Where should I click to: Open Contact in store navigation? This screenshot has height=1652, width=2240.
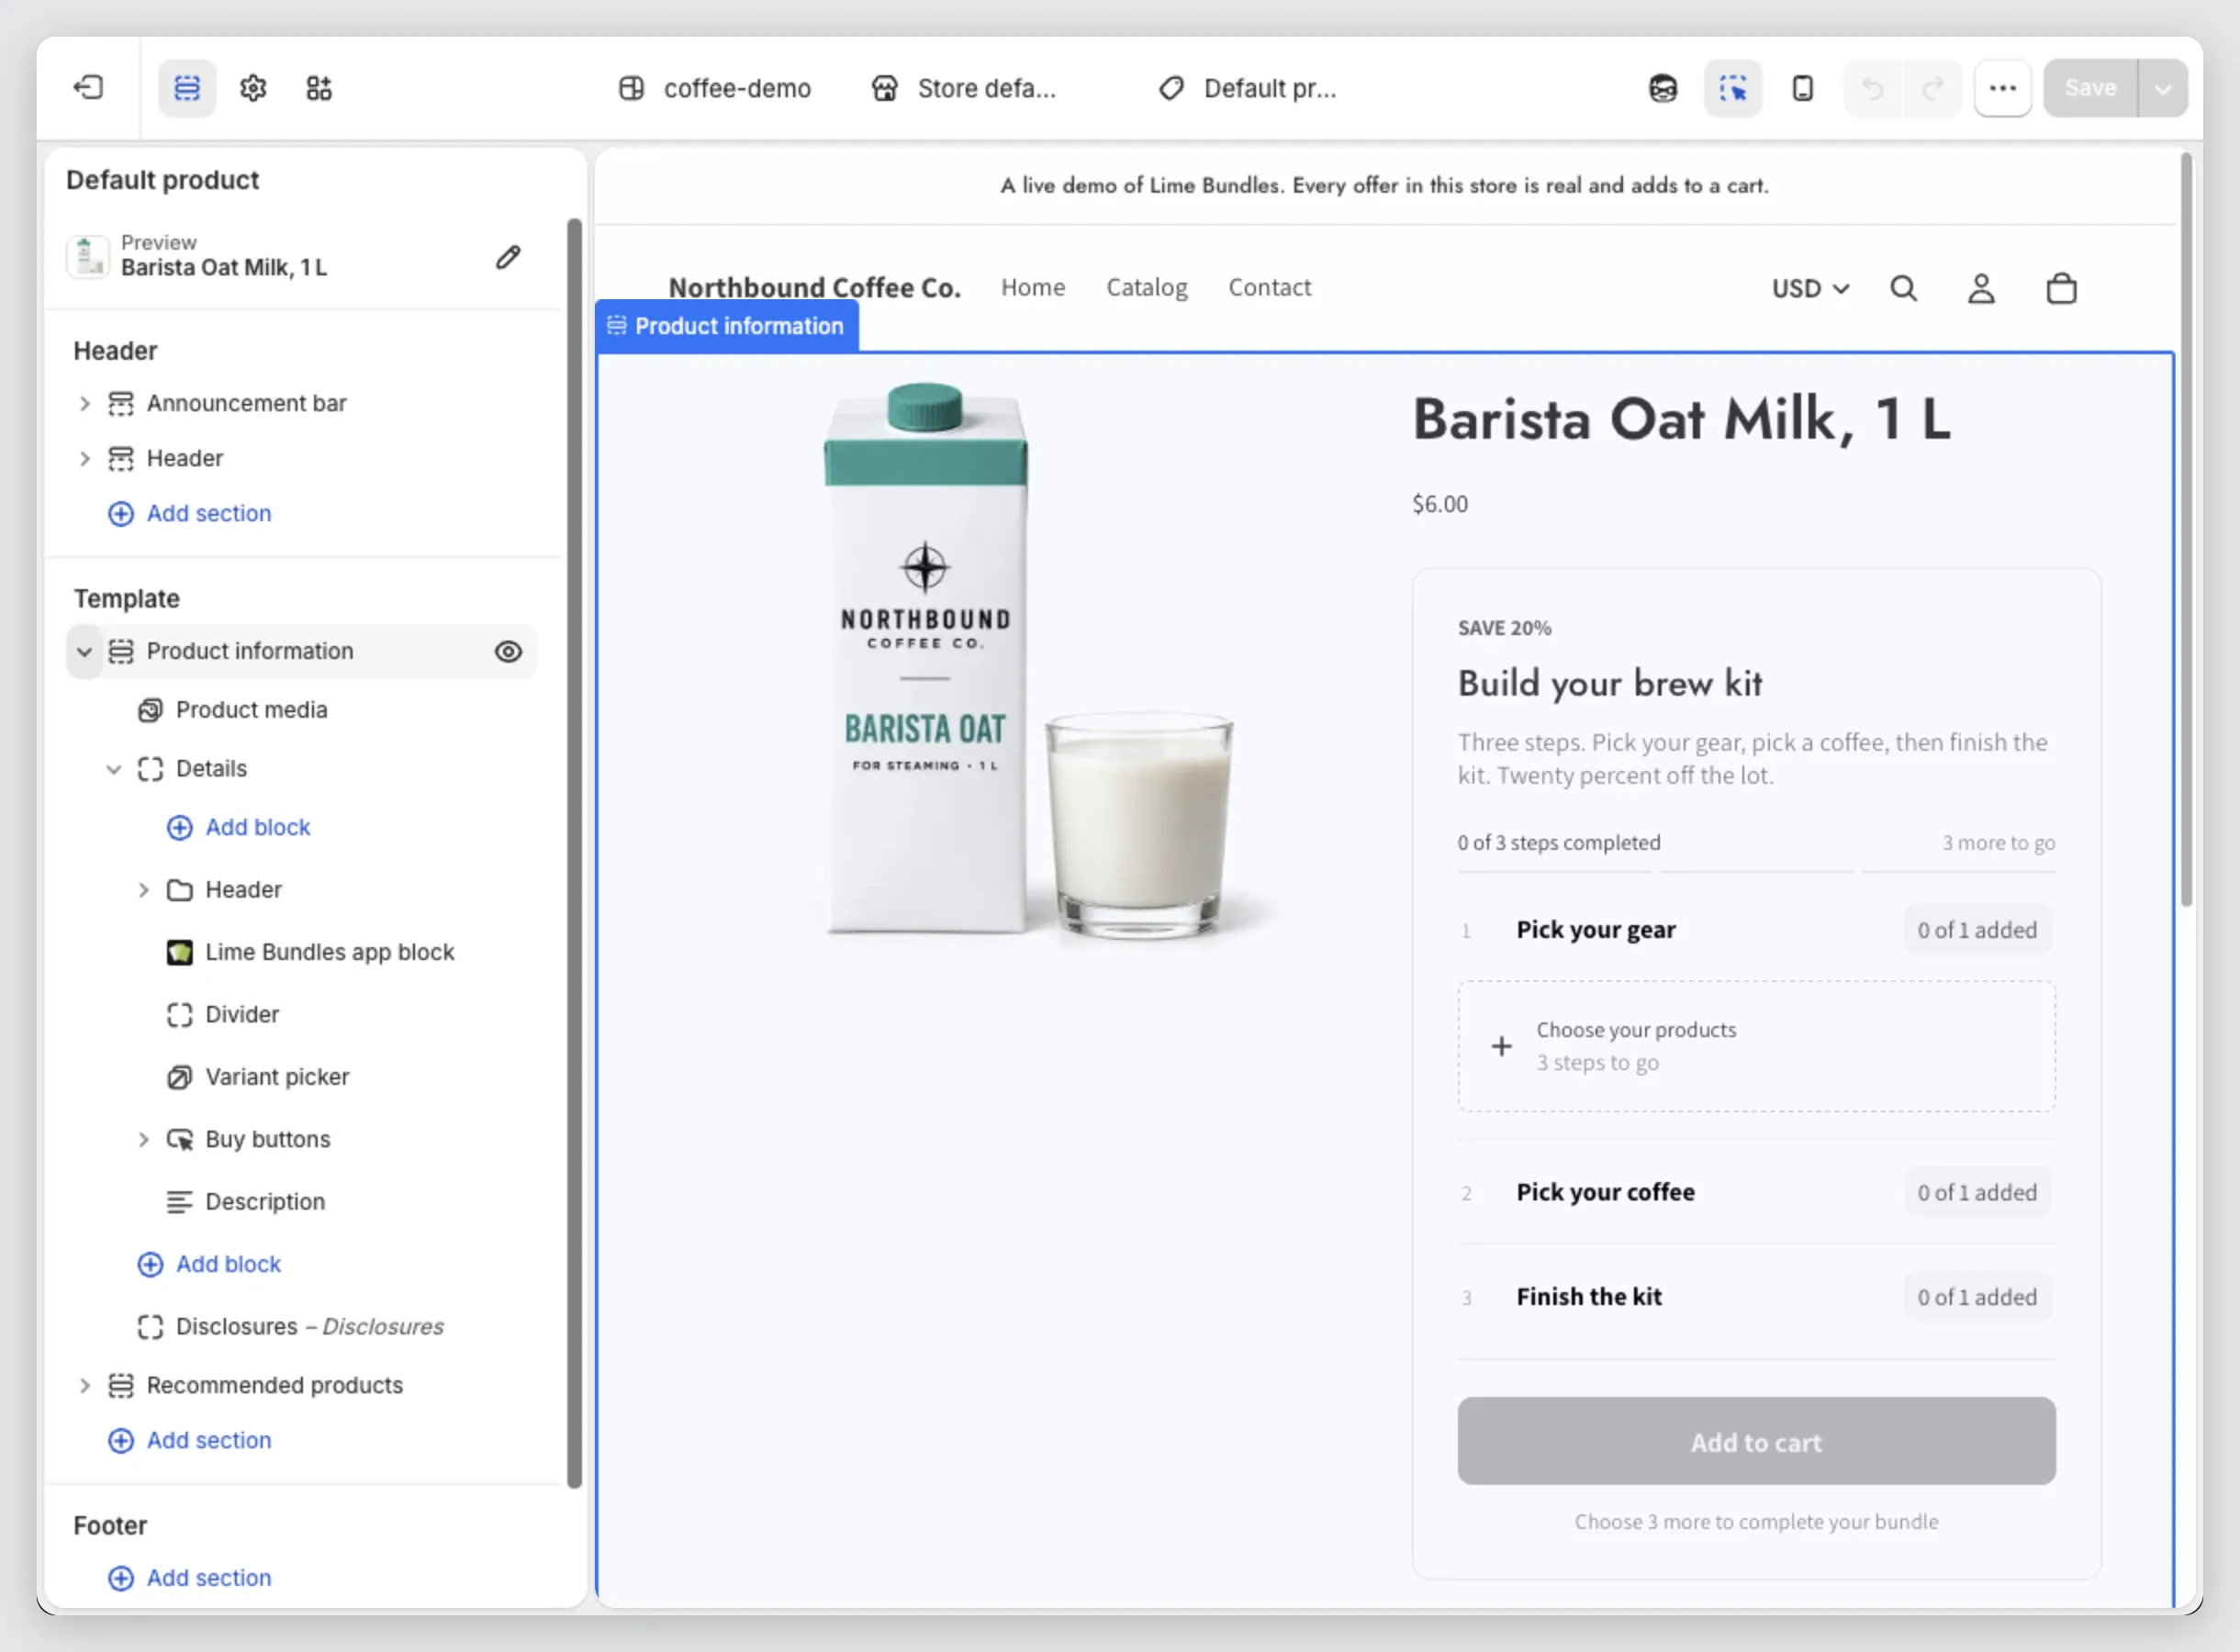1269,287
